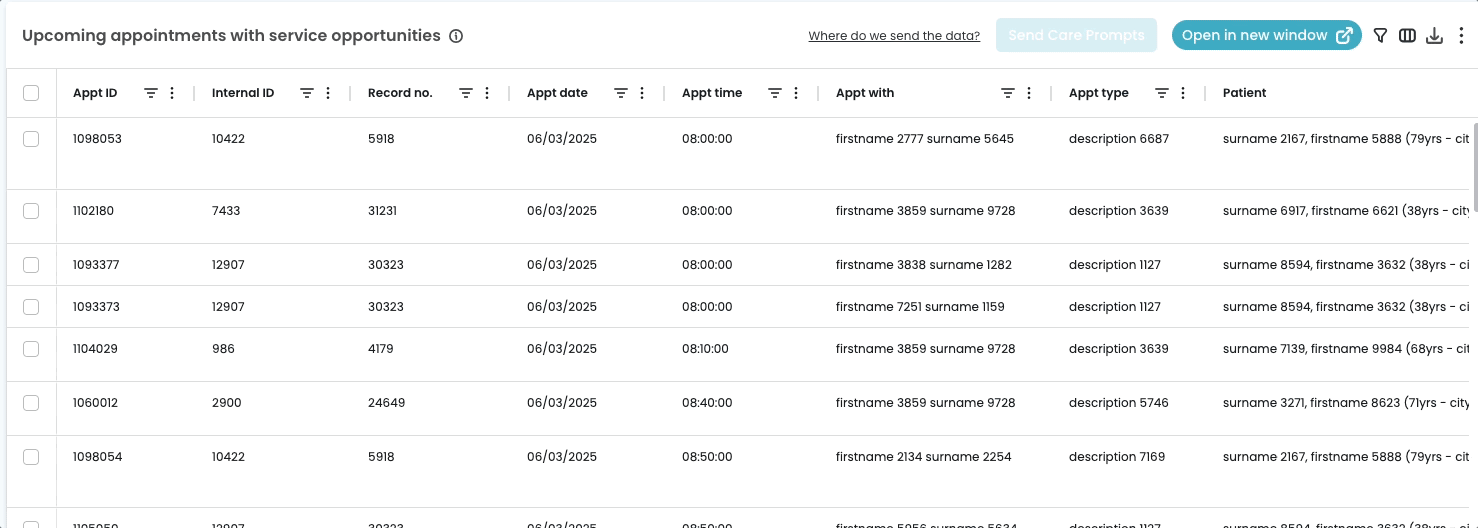Viewport: 1478px width, 528px height.
Task: Download the table data via download icon
Action: click(x=1434, y=36)
